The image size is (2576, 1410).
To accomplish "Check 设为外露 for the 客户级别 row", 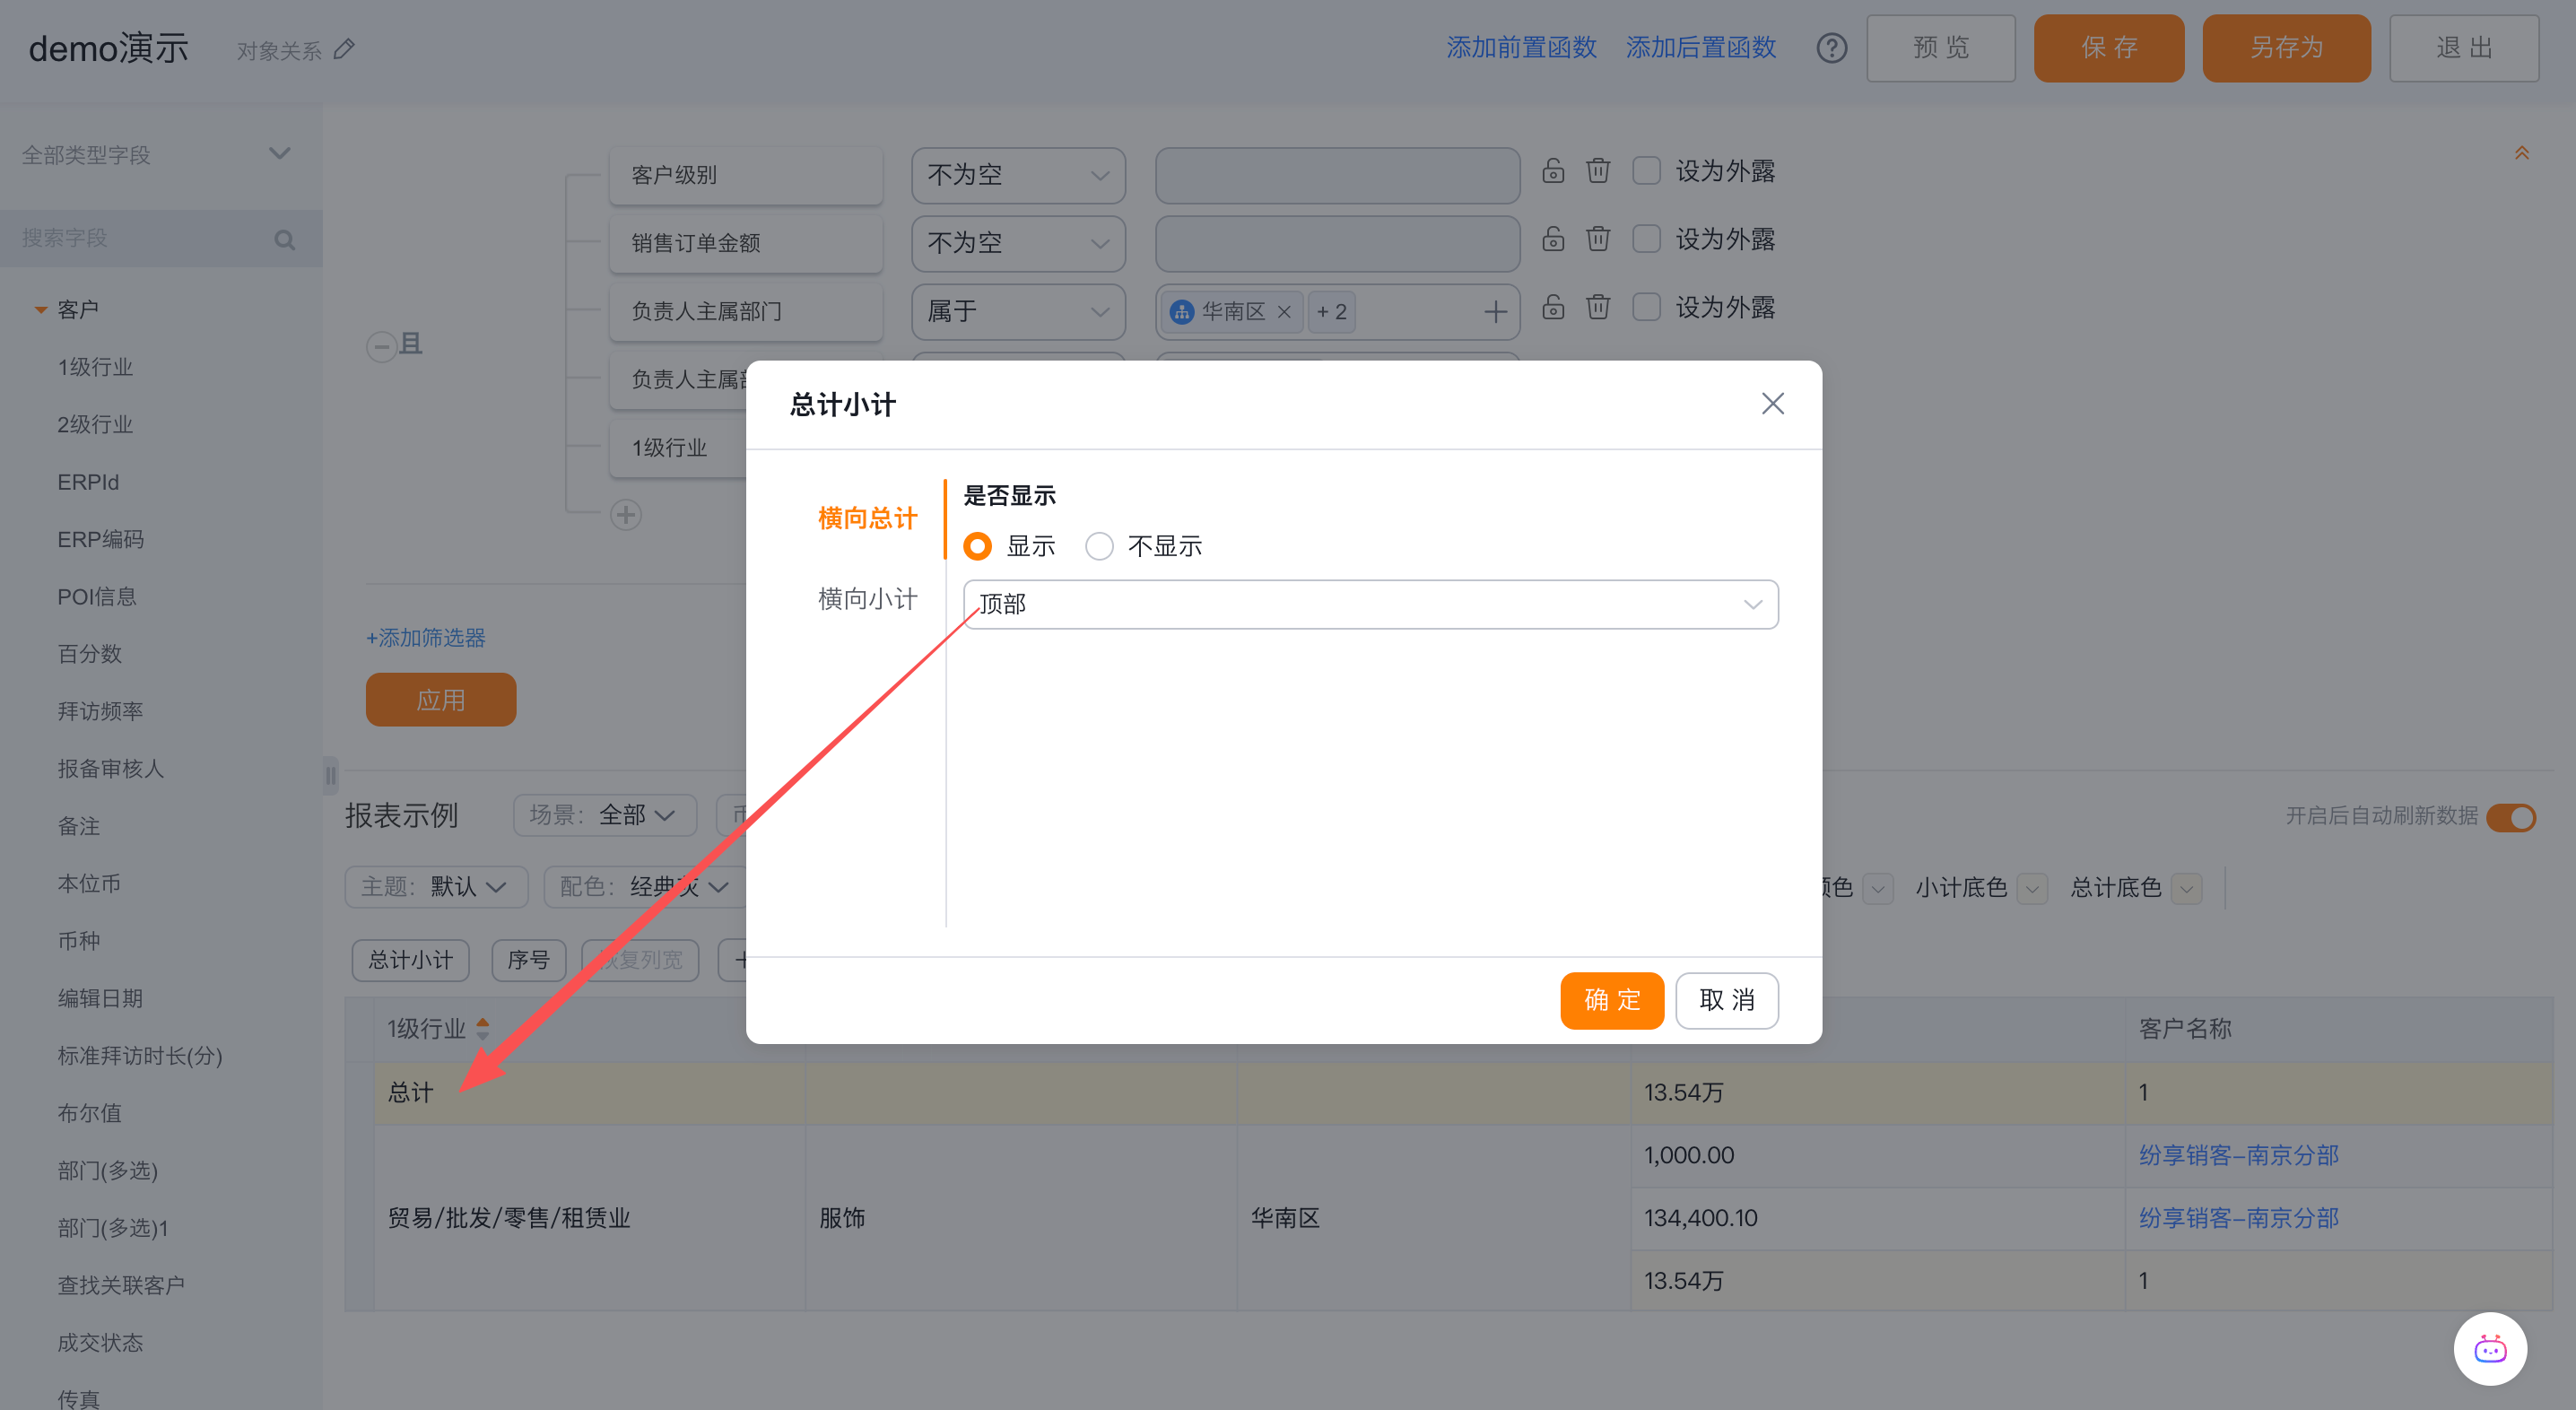I will [1646, 171].
